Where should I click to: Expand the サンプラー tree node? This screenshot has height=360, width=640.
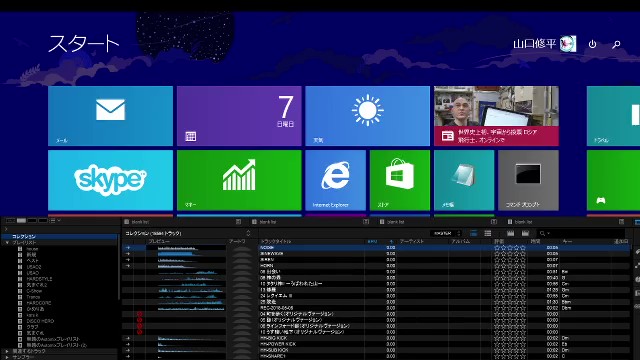coord(7,357)
